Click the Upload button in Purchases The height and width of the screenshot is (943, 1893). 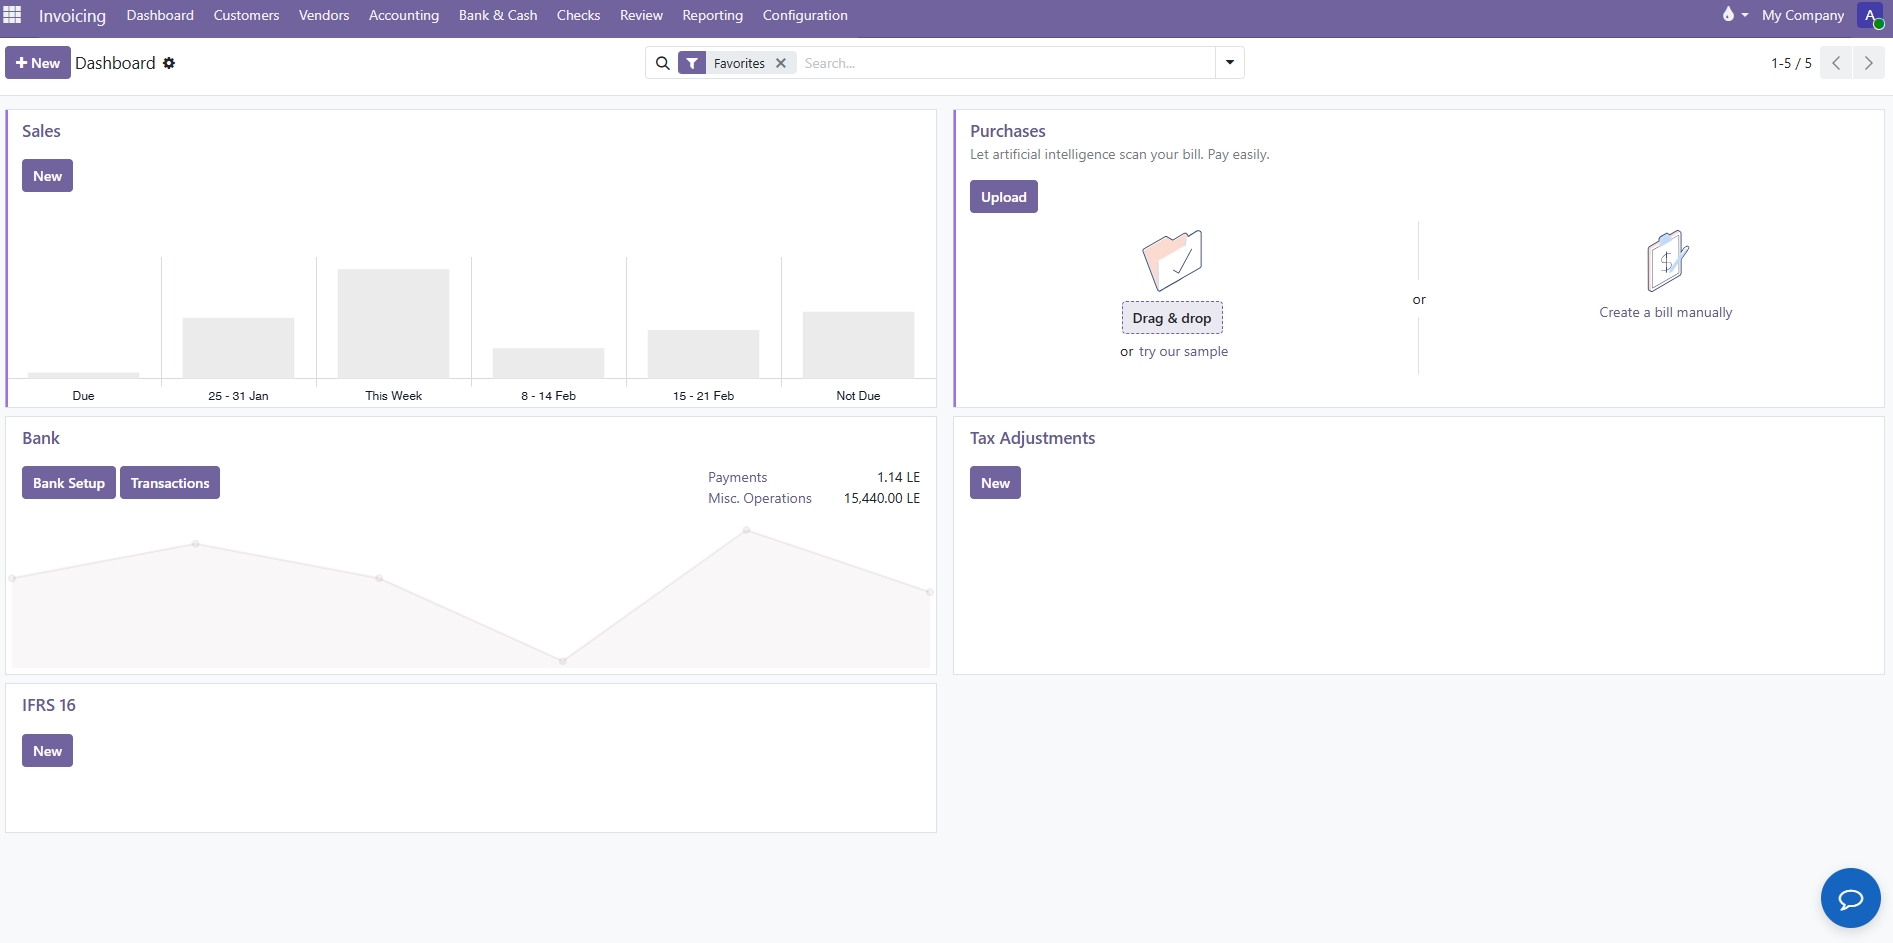[1003, 196]
